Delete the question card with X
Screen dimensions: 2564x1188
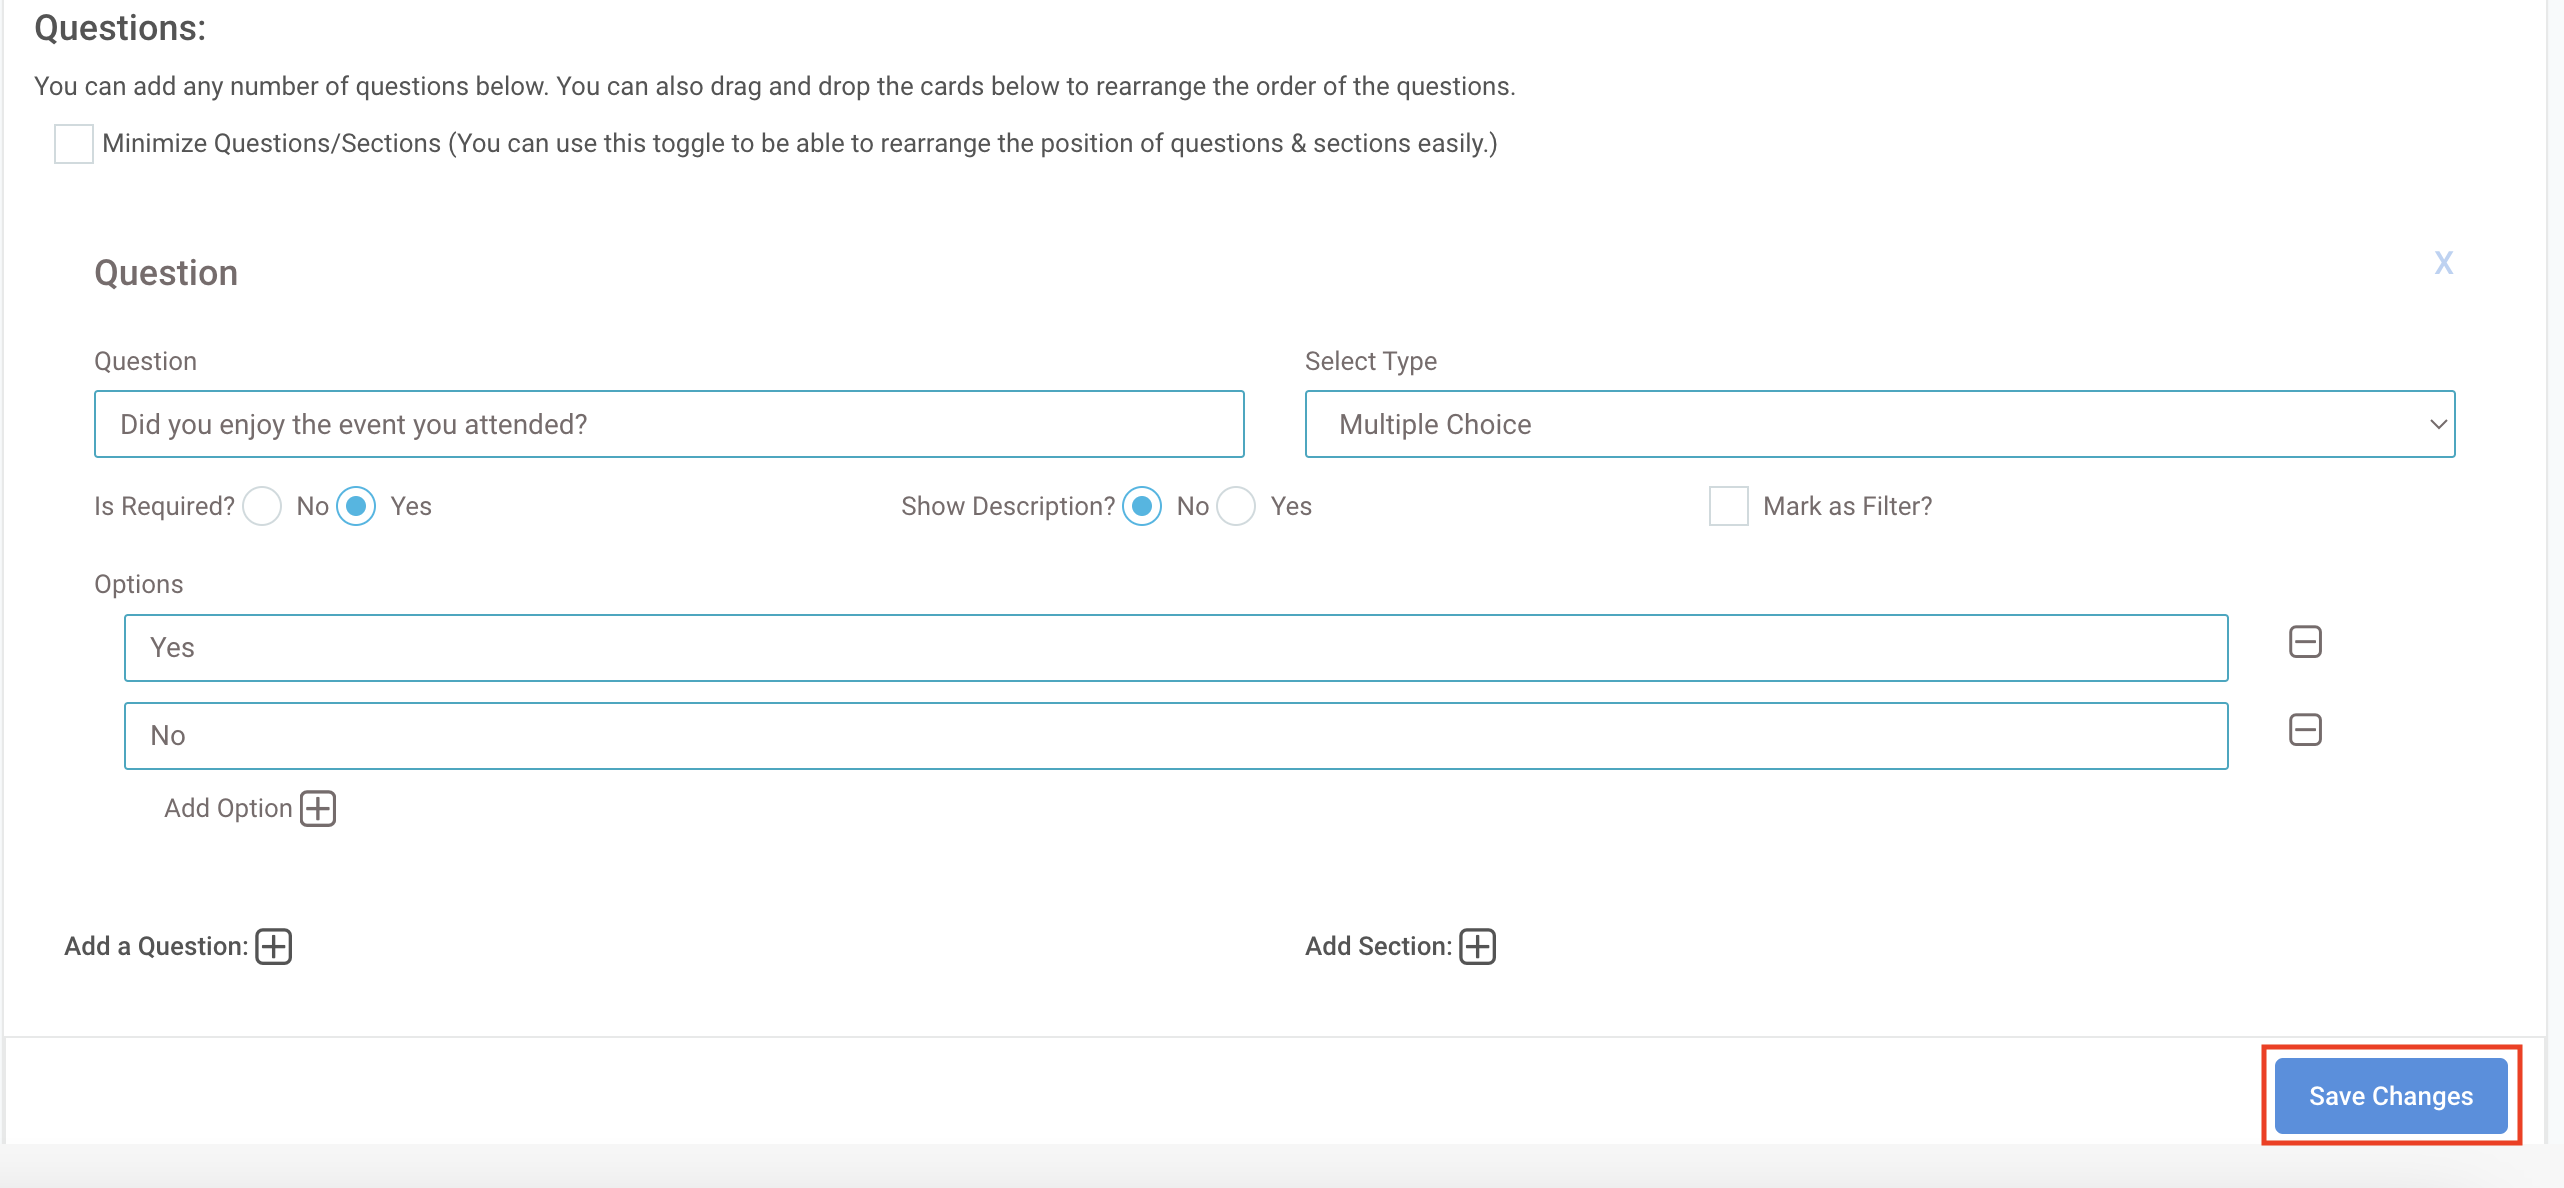(x=2443, y=263)
